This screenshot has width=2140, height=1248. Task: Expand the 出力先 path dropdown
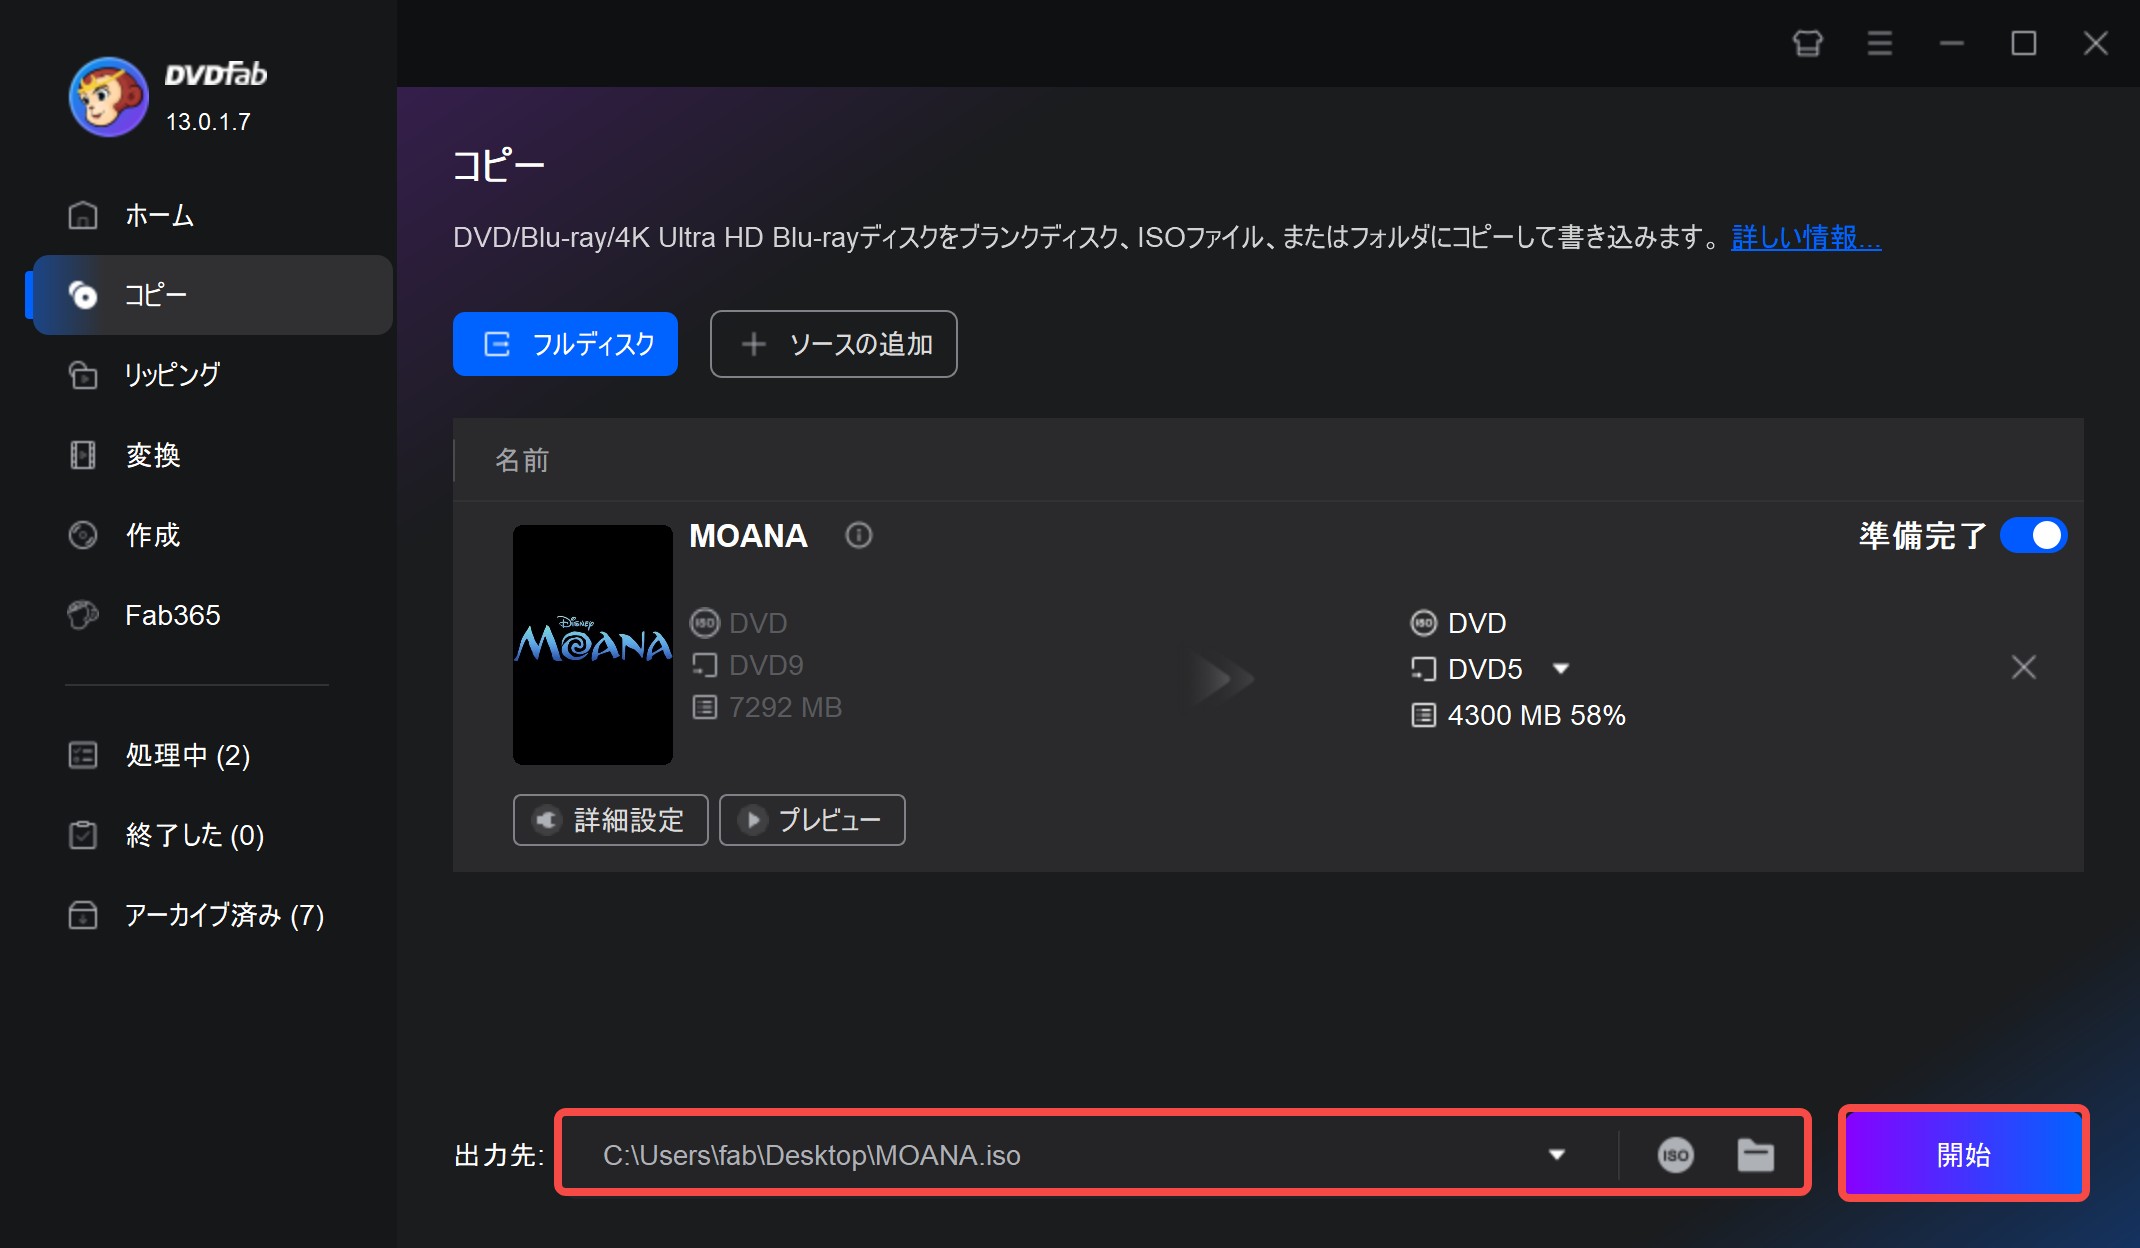(x=1556, y=1155)
